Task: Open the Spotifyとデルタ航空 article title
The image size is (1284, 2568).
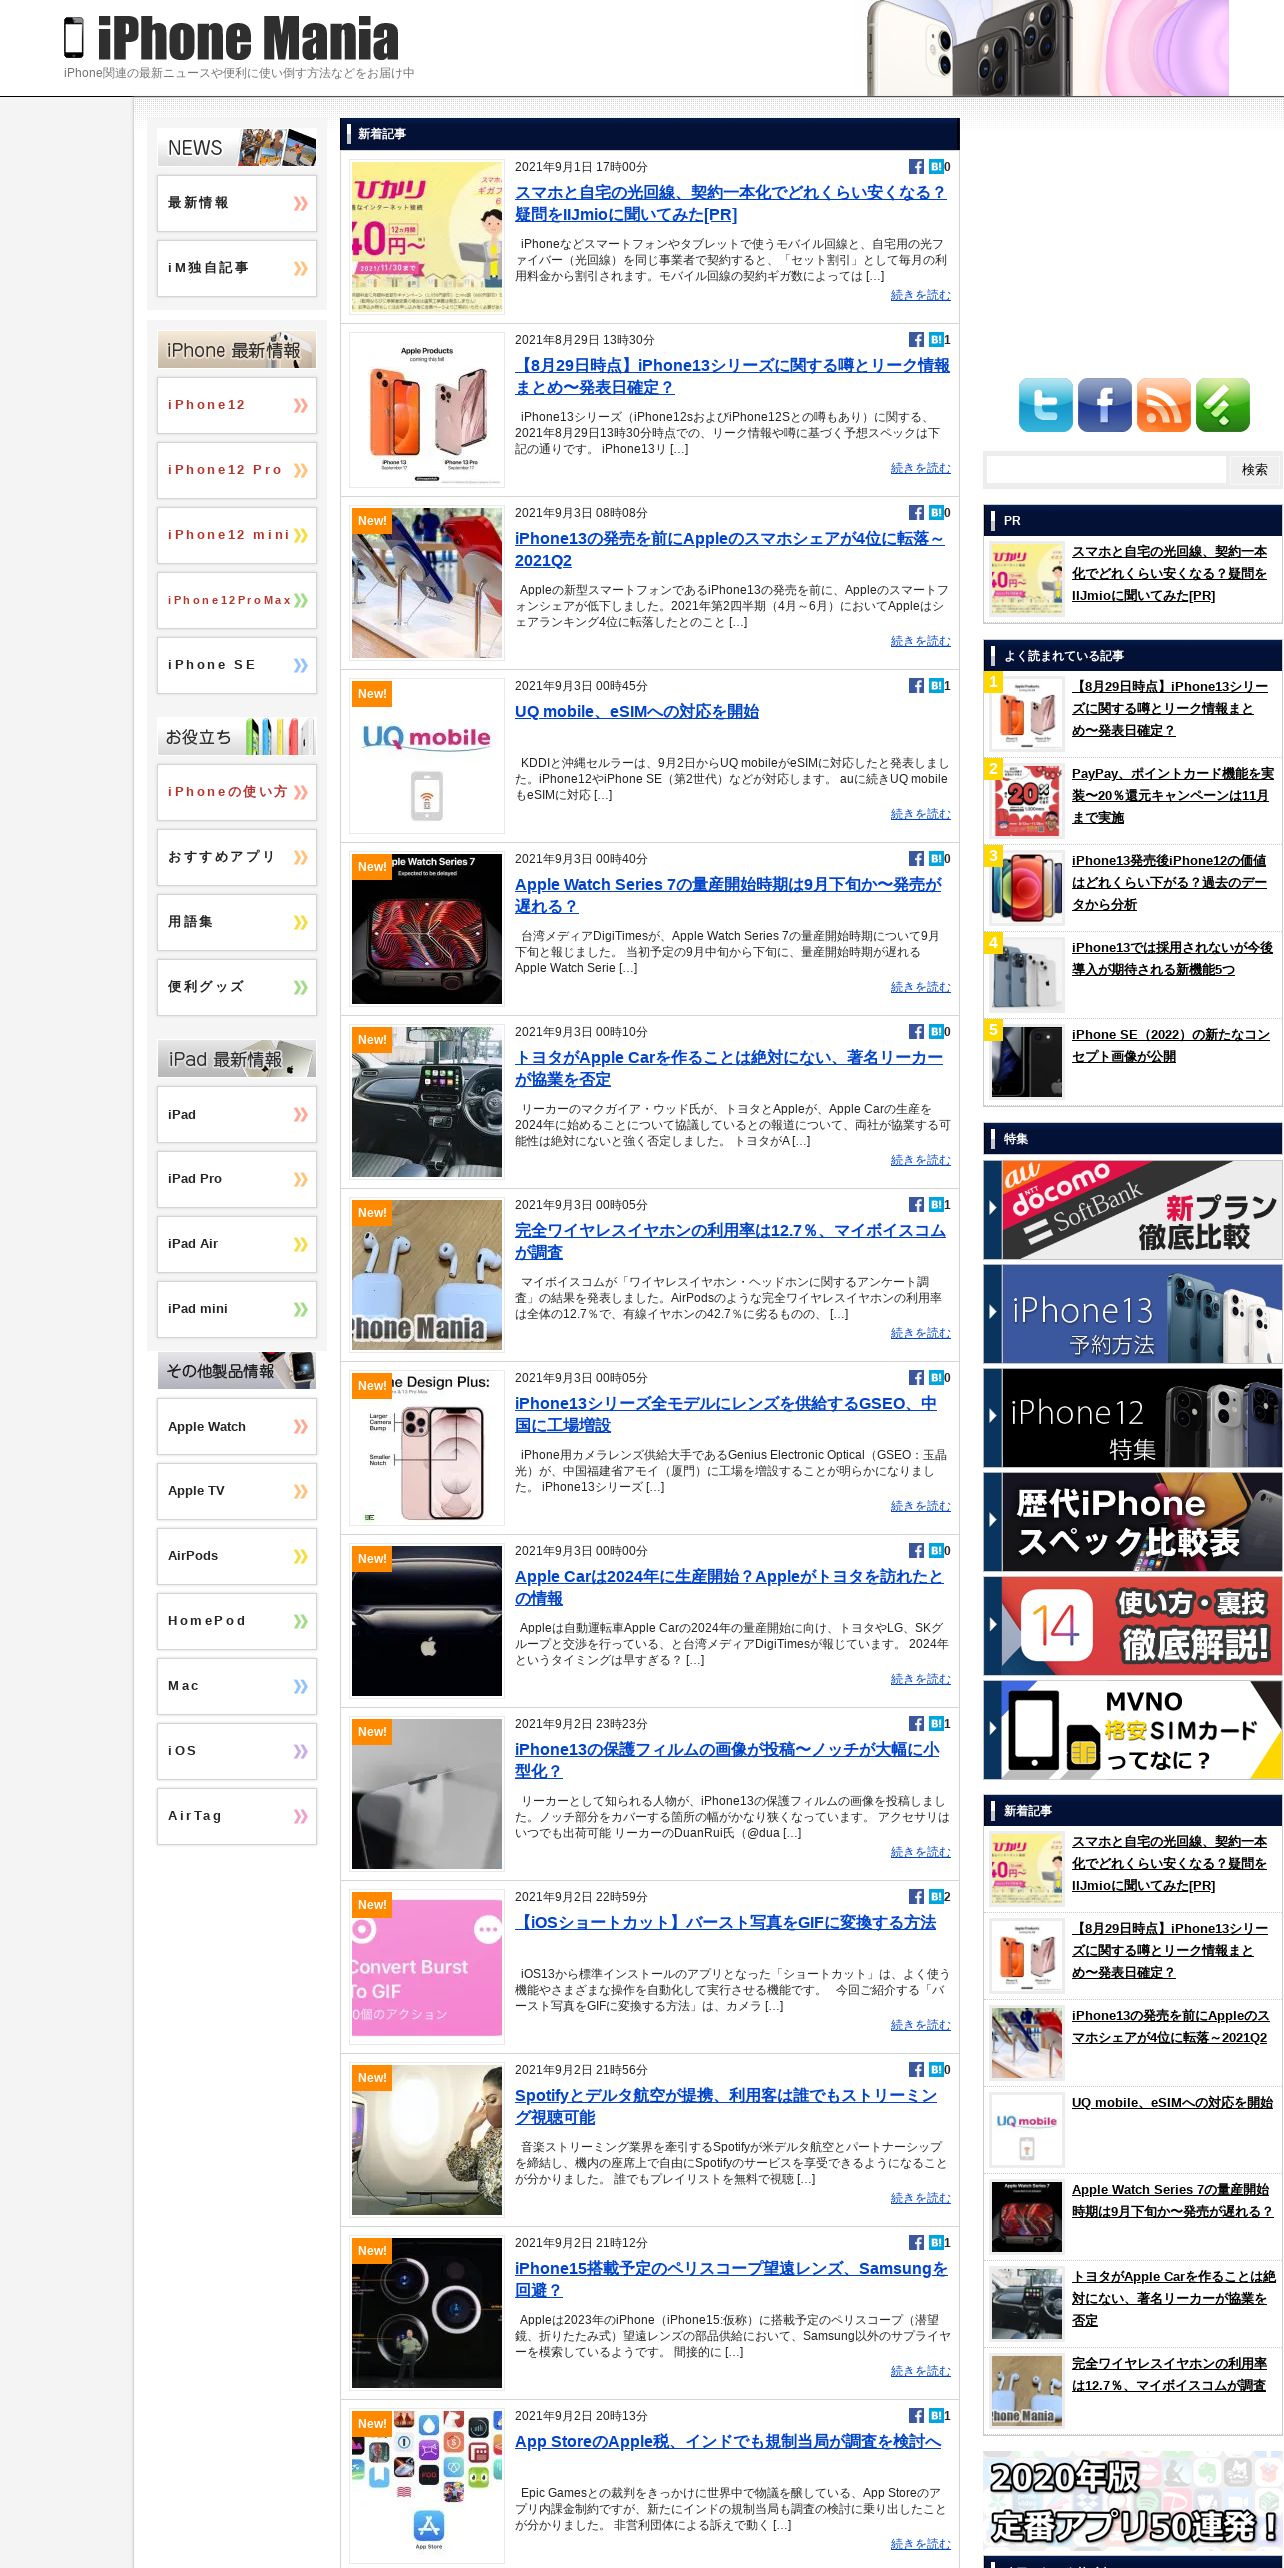Action: point(726,2107)
